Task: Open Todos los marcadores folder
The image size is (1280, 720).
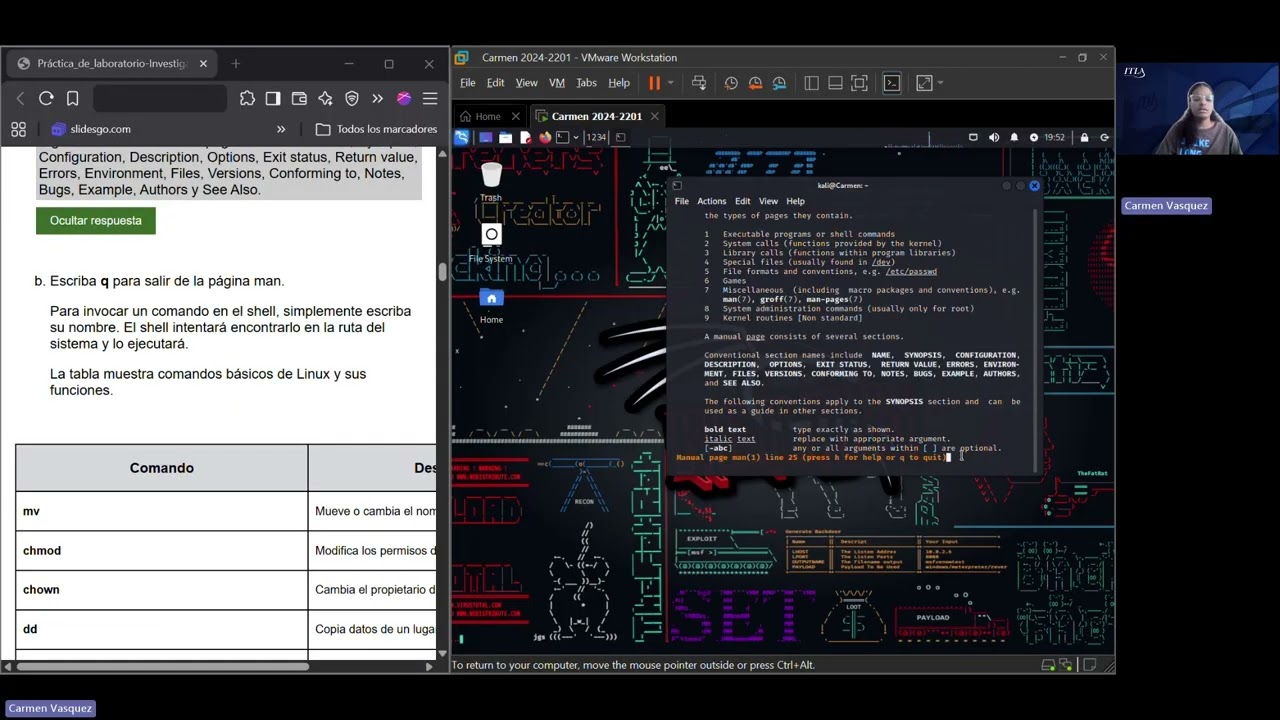Action: point(376,129)
